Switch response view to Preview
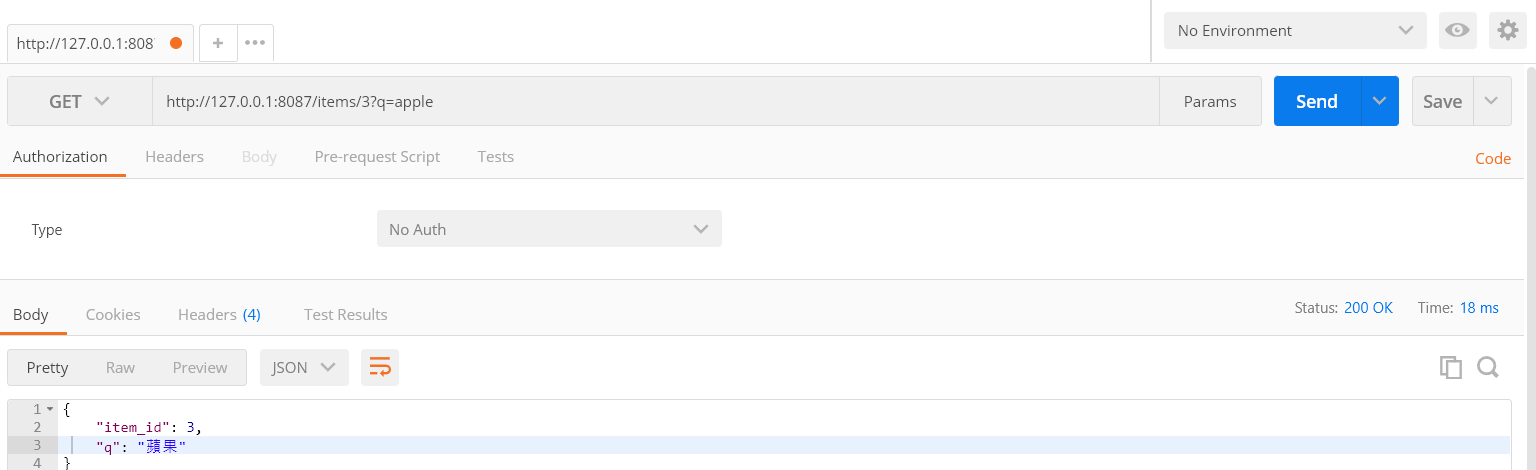 200,367
